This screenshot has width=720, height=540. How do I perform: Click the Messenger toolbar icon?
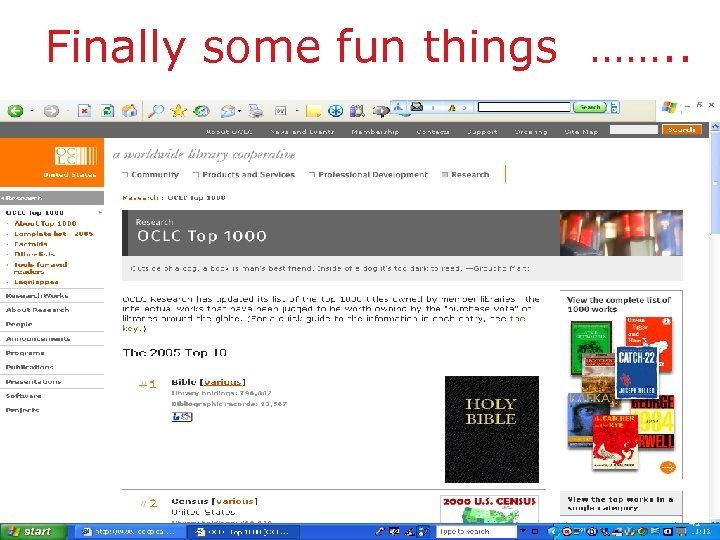(381, 111)
